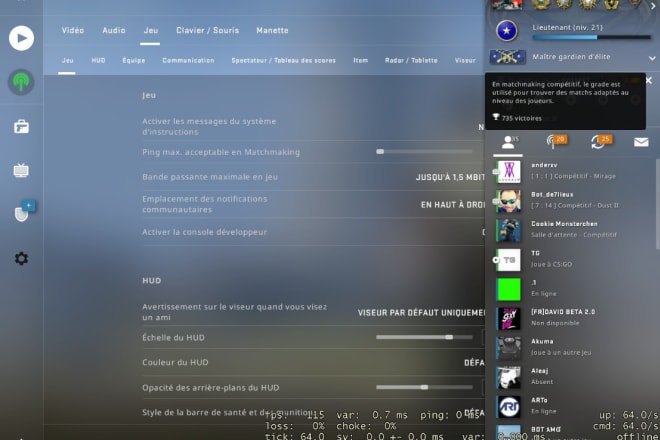Open the inventory briefcase icon
The image size is (660, 440).
tap(21, 126)
